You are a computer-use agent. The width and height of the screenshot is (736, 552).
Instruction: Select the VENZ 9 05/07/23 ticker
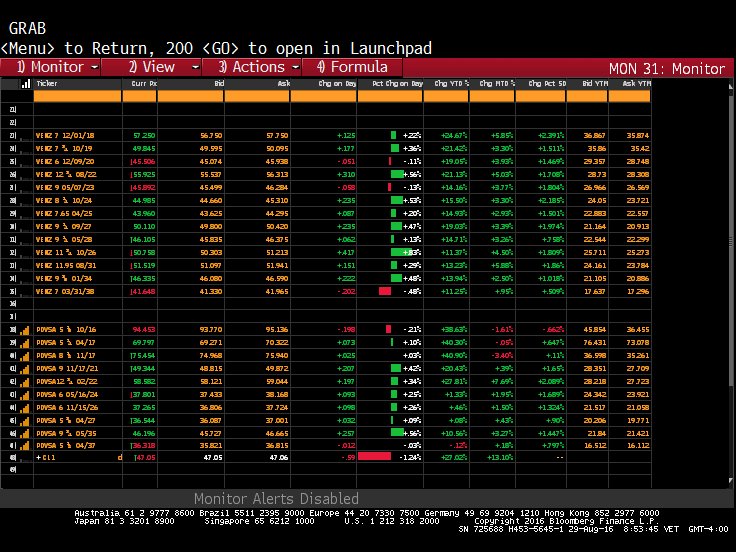coord(65,188)
